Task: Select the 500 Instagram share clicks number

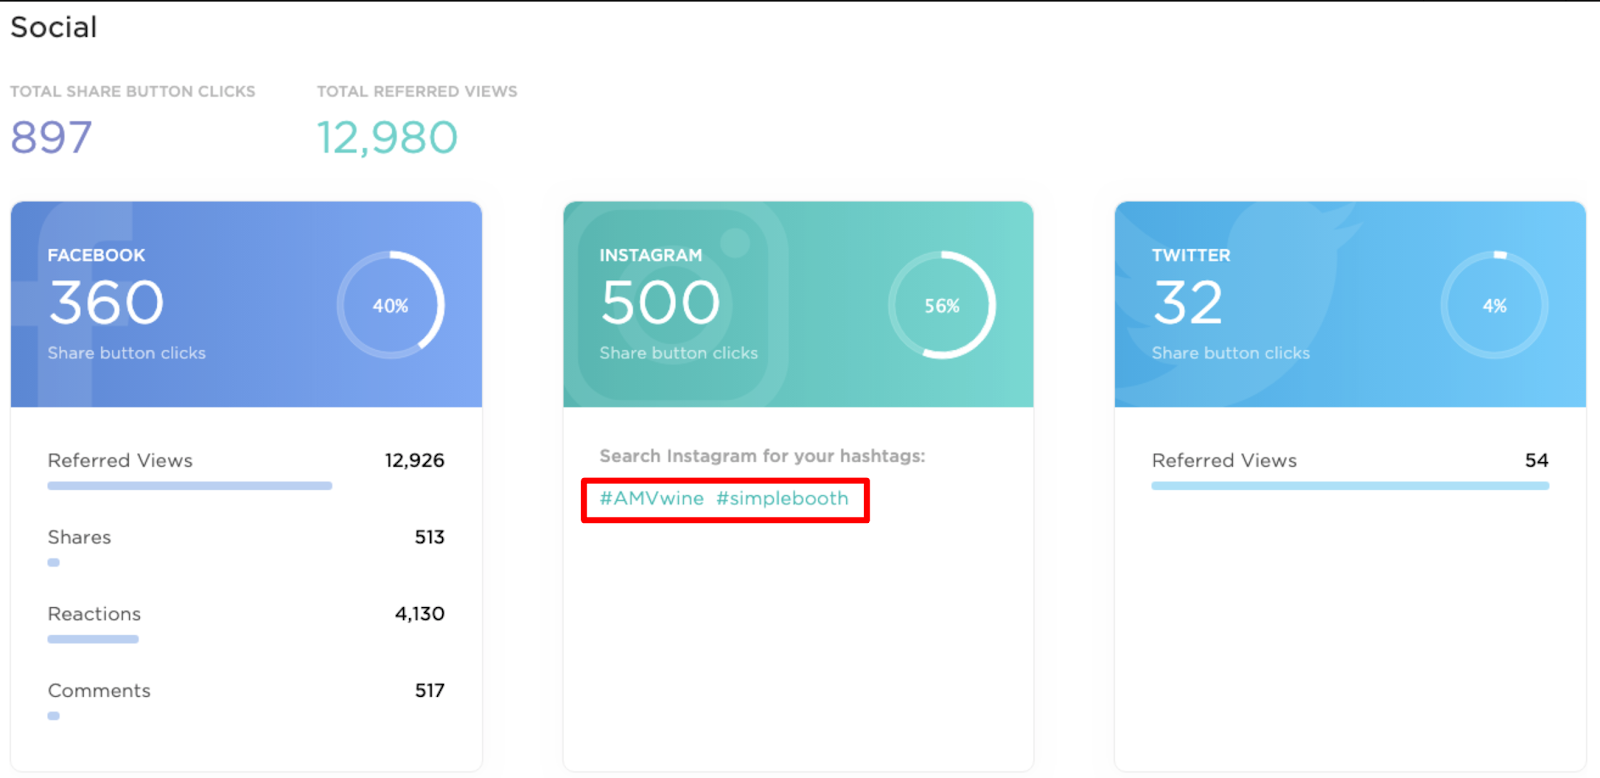Action: (x=660, y=302)
